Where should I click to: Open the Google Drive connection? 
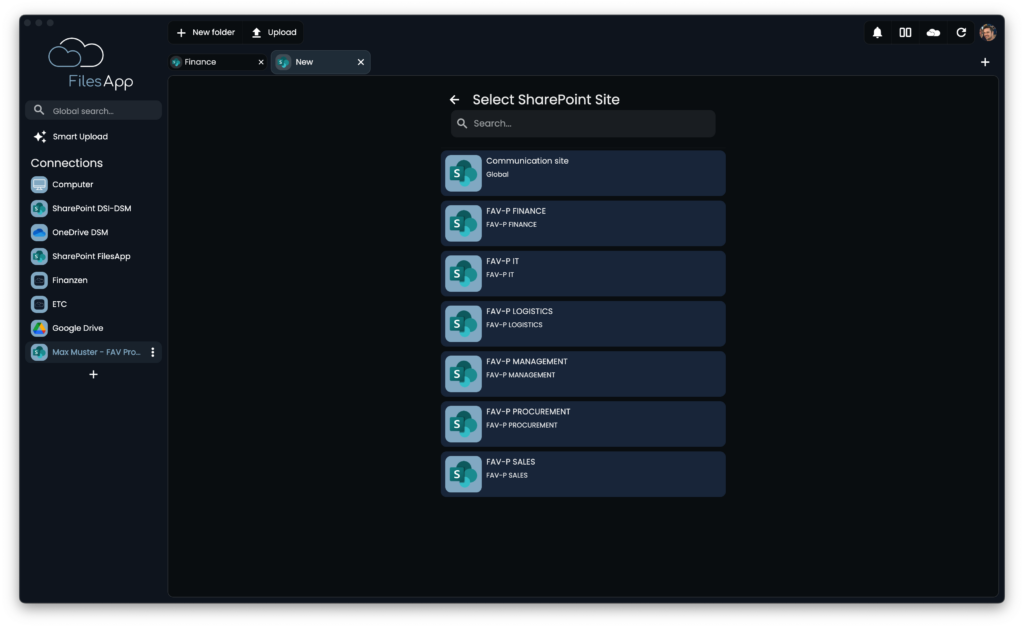pyautogui.click(x=93, y=328)
